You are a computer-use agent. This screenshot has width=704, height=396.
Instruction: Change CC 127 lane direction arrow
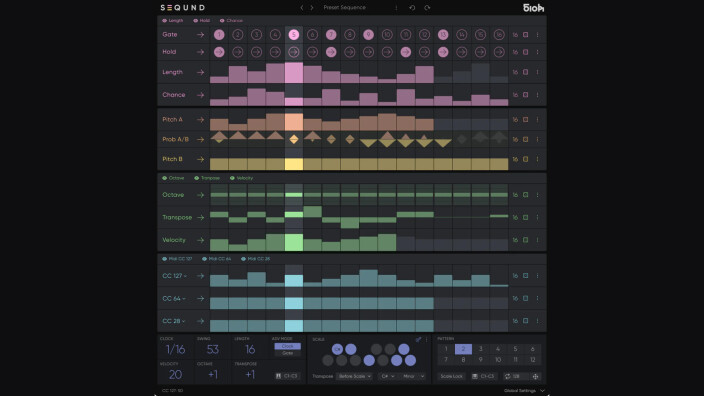(x=200, y=276)
